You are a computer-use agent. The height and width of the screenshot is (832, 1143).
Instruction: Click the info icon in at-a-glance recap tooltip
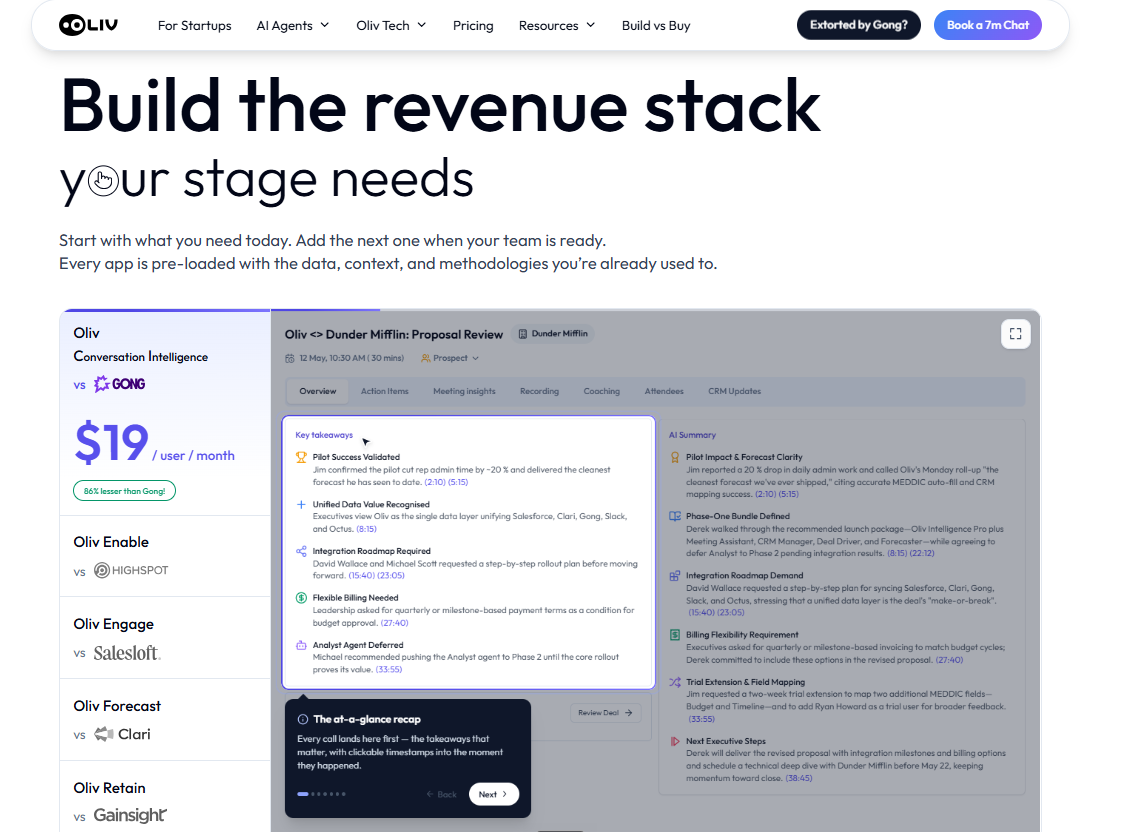tap(303, 719)
